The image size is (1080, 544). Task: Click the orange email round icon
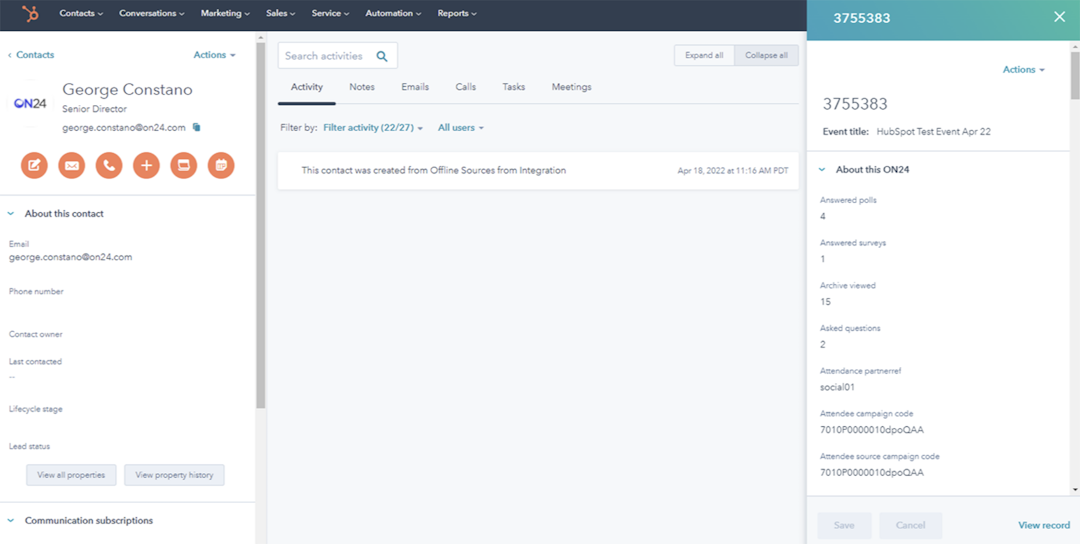[72, 165]
